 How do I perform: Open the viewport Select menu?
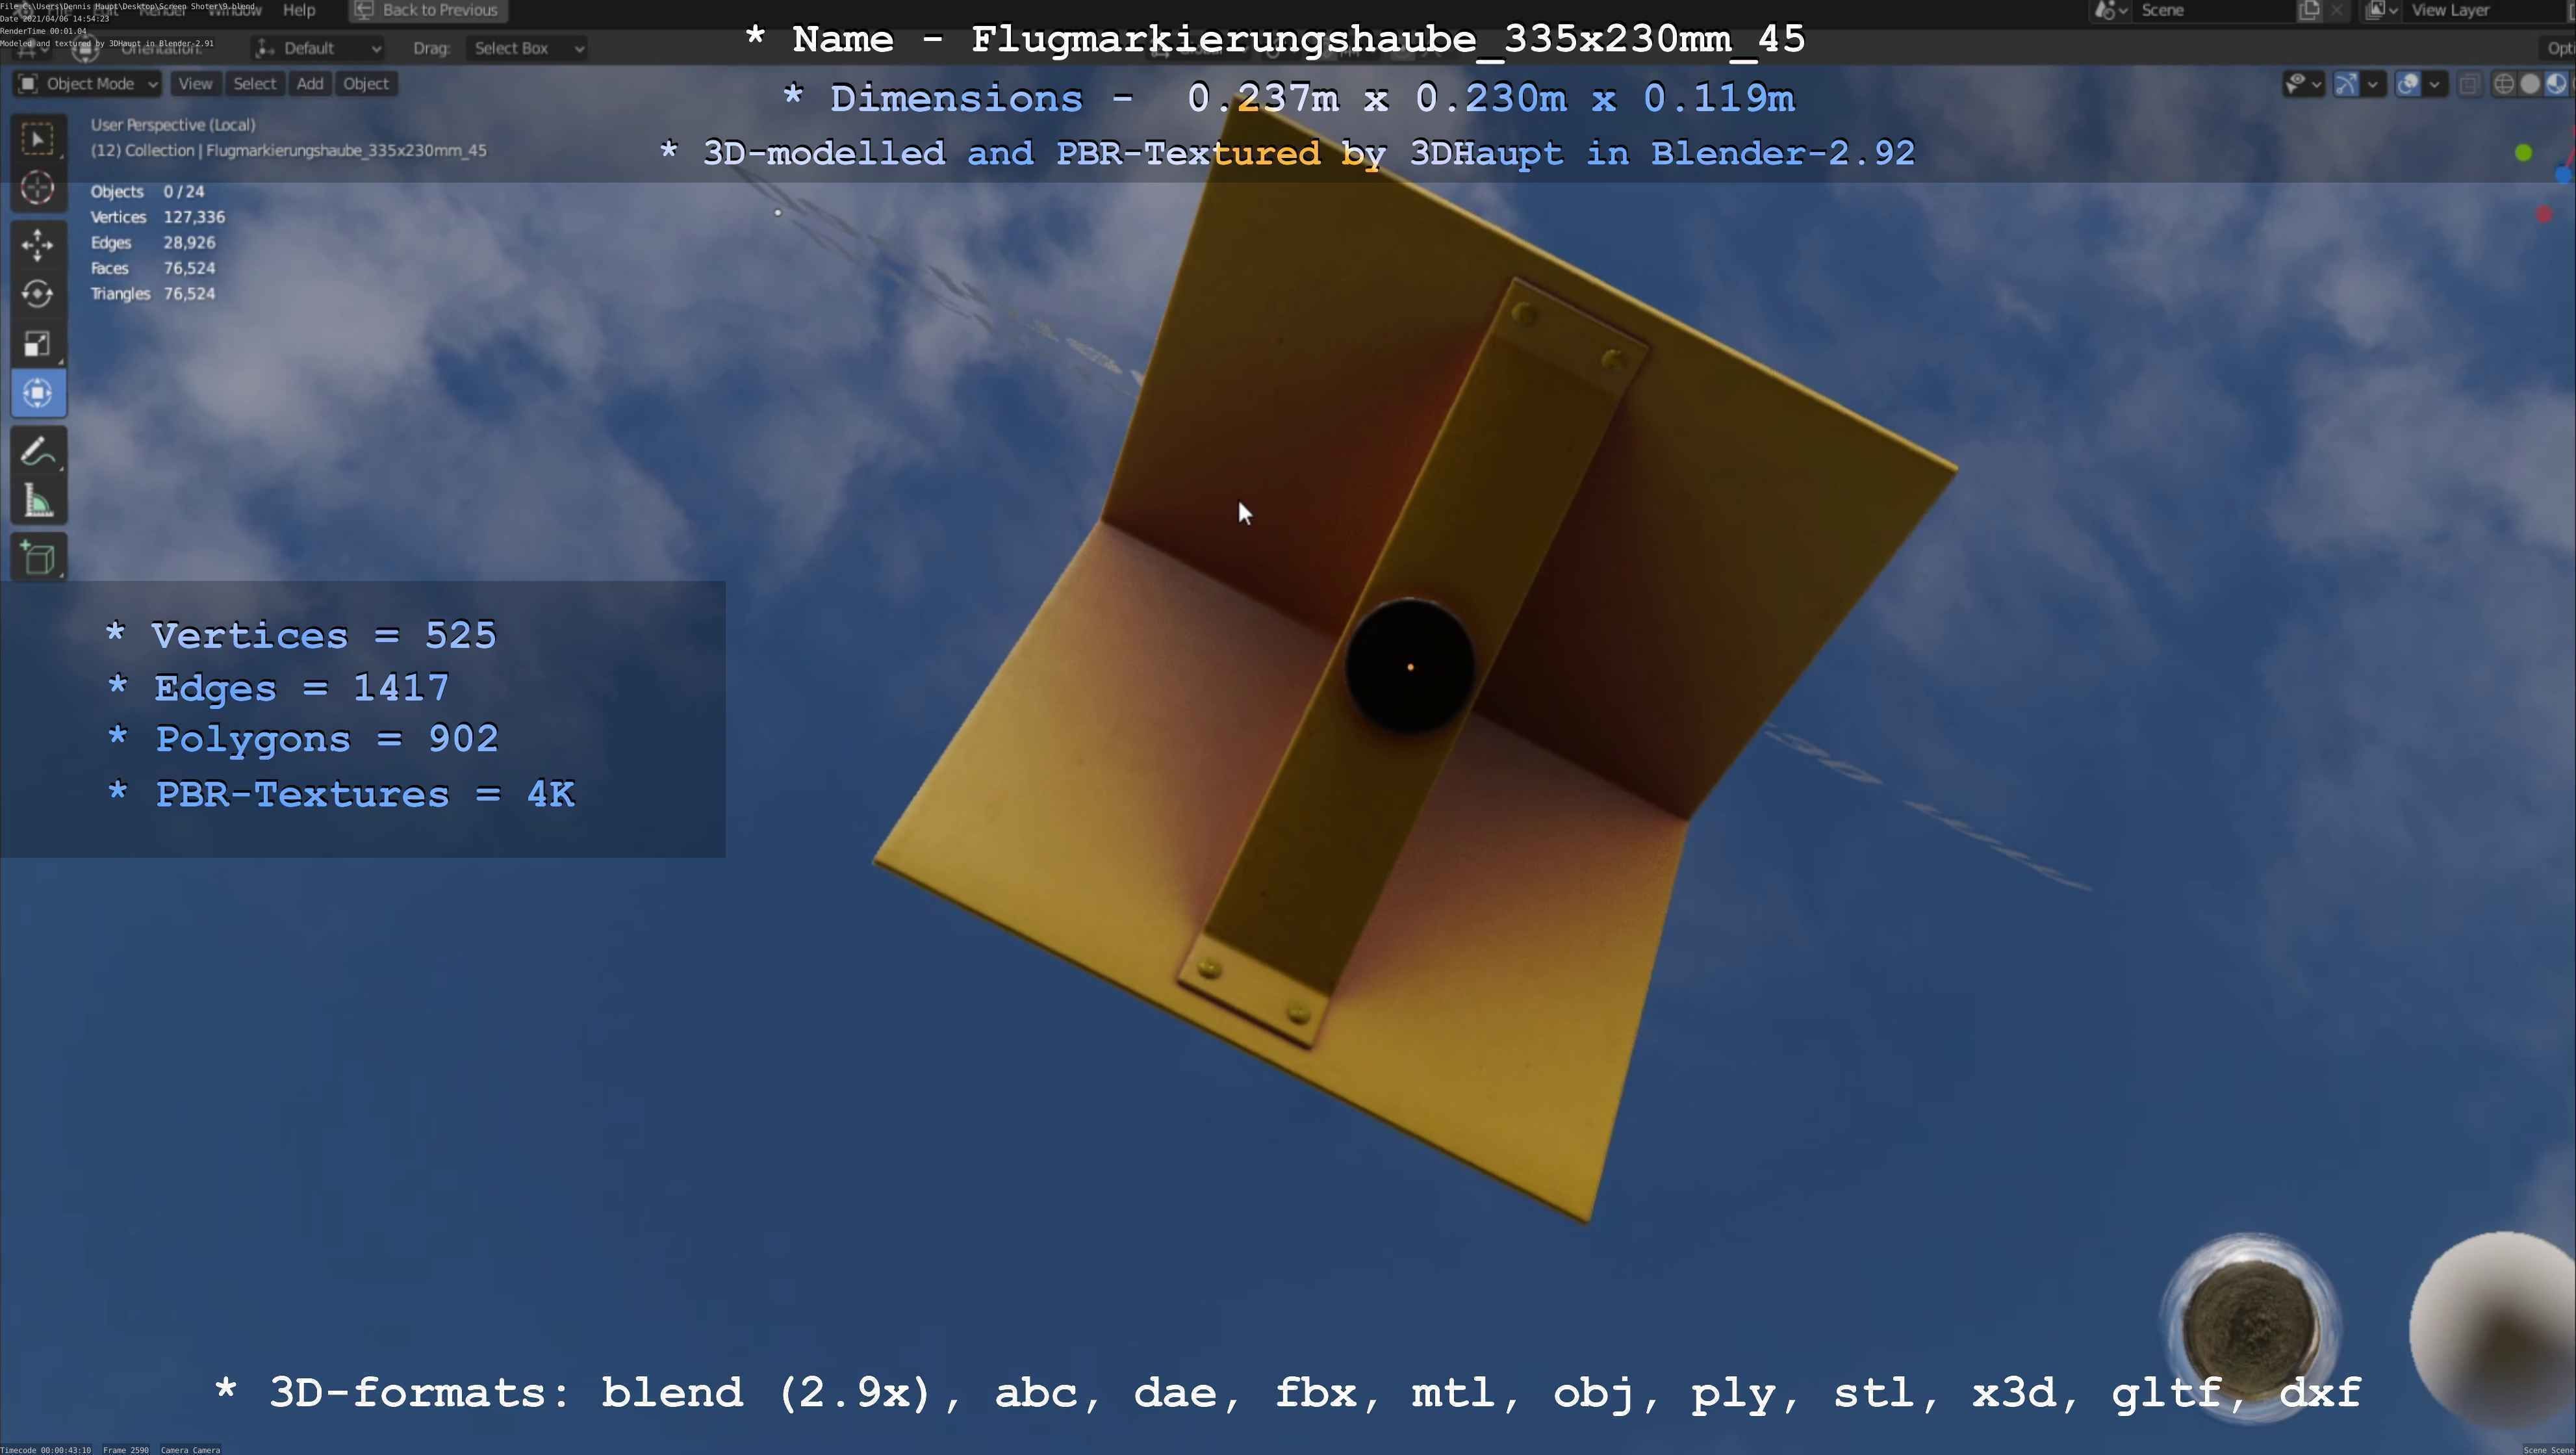click(254, 84)
